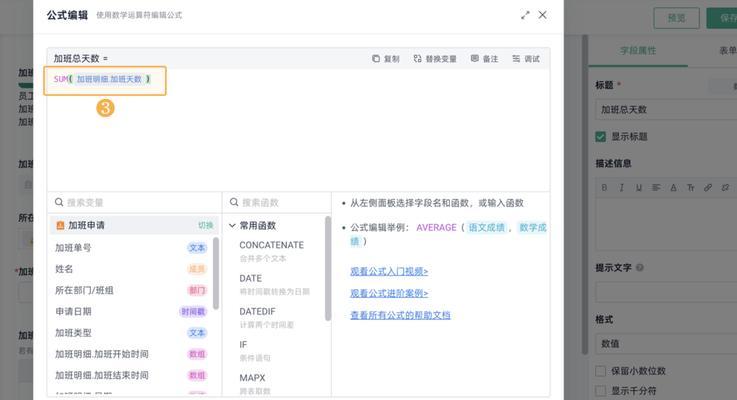Click the Underline icon in description editor
The width and height of the screenshot is (737, 400).
[x=639, y=188]
